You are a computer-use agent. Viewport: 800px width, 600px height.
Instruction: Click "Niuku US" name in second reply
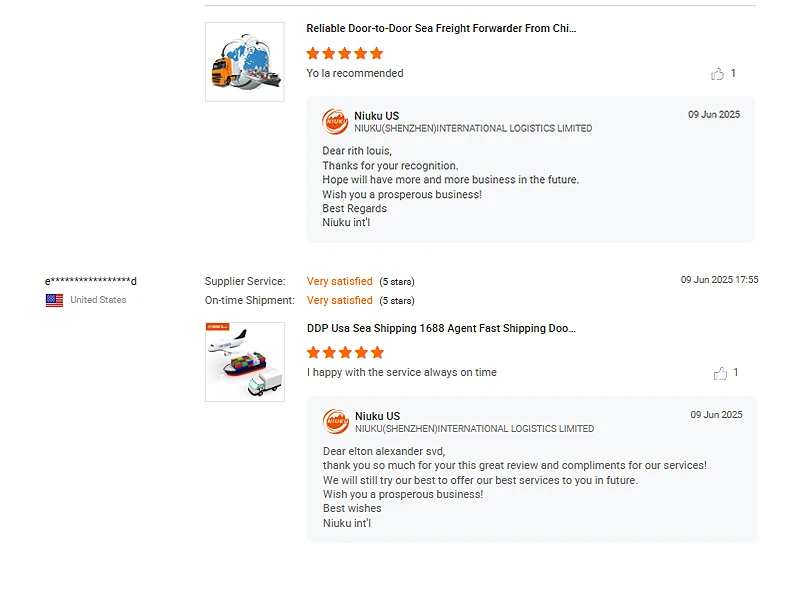(377, 416)
